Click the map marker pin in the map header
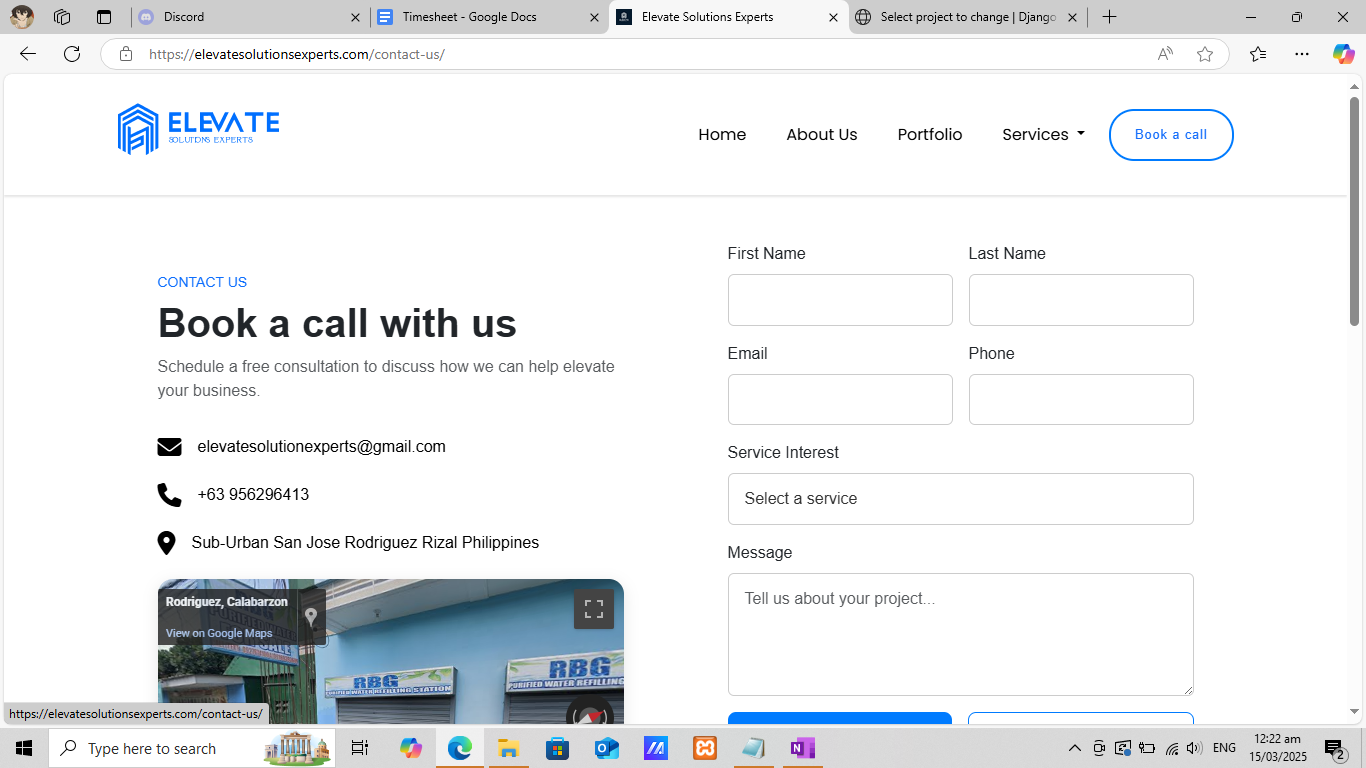This screenshot has width=1366, height=768. point(311,617)
